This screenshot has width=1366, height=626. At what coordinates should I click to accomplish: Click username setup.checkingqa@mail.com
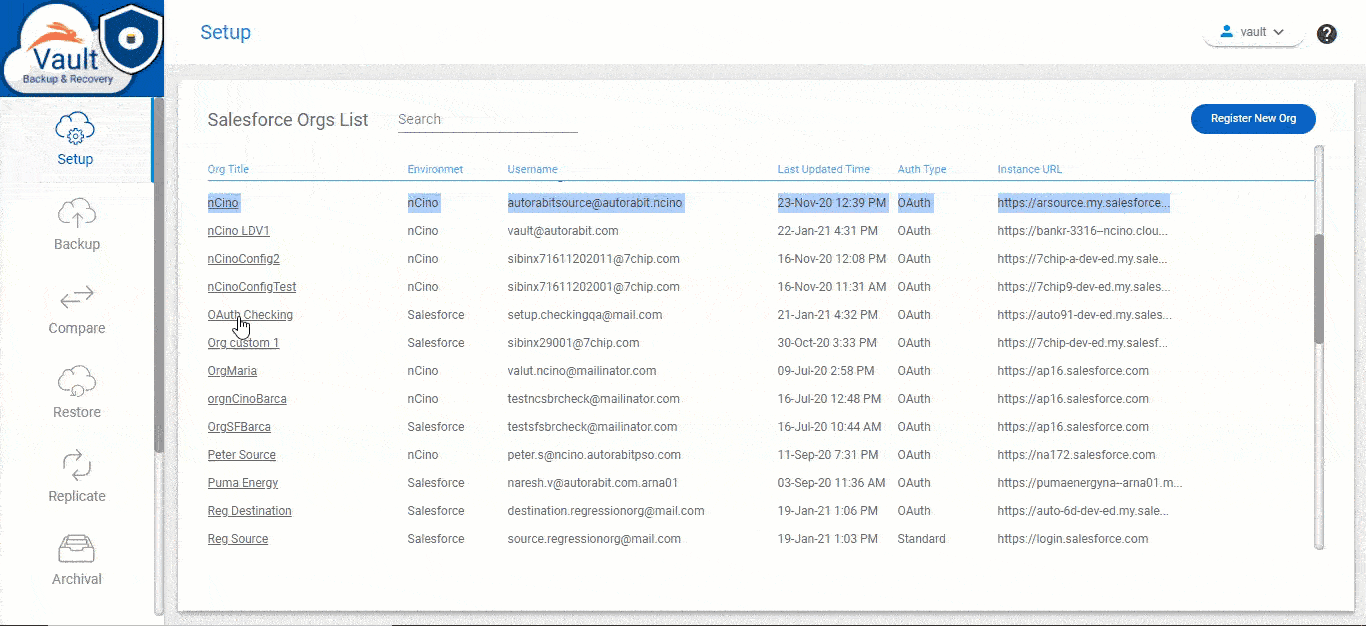coord(585,315)
